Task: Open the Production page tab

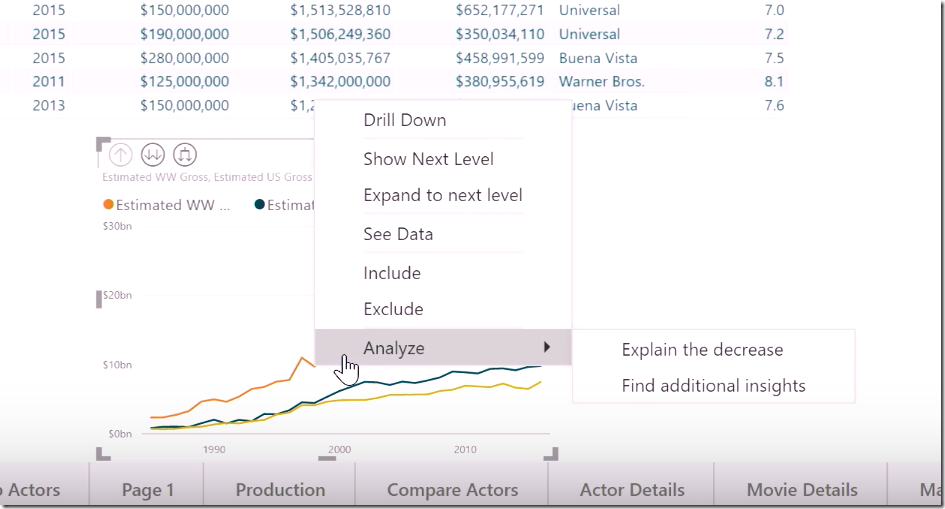Action: 280,490
